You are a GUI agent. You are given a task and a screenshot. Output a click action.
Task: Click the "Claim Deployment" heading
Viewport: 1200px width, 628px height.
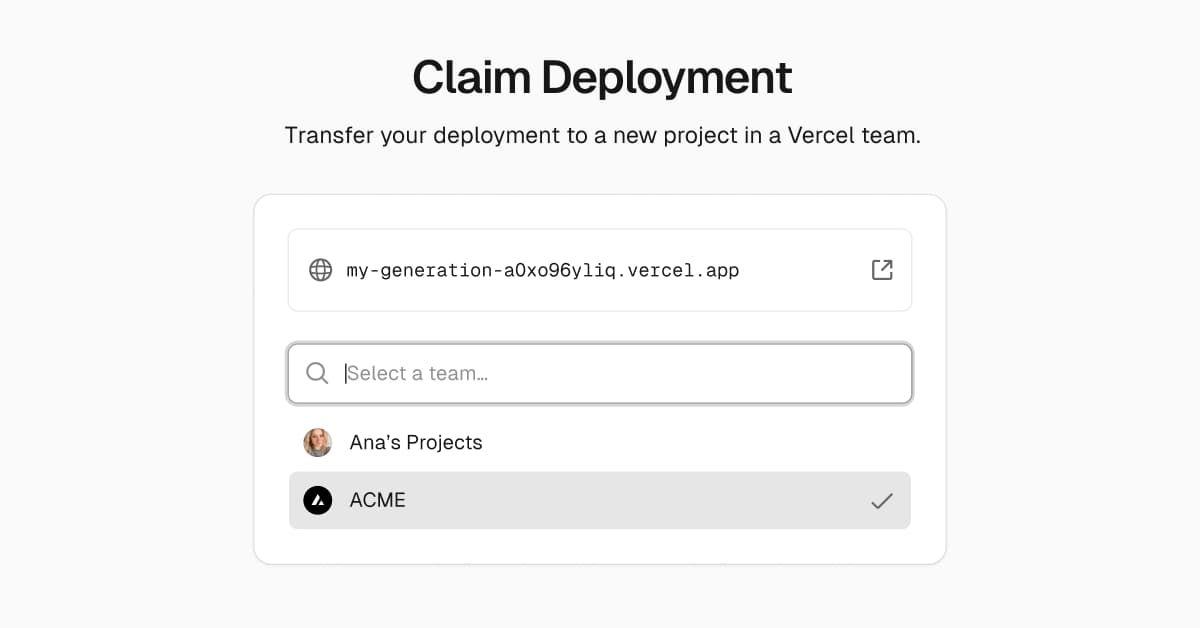pos(601,78)
